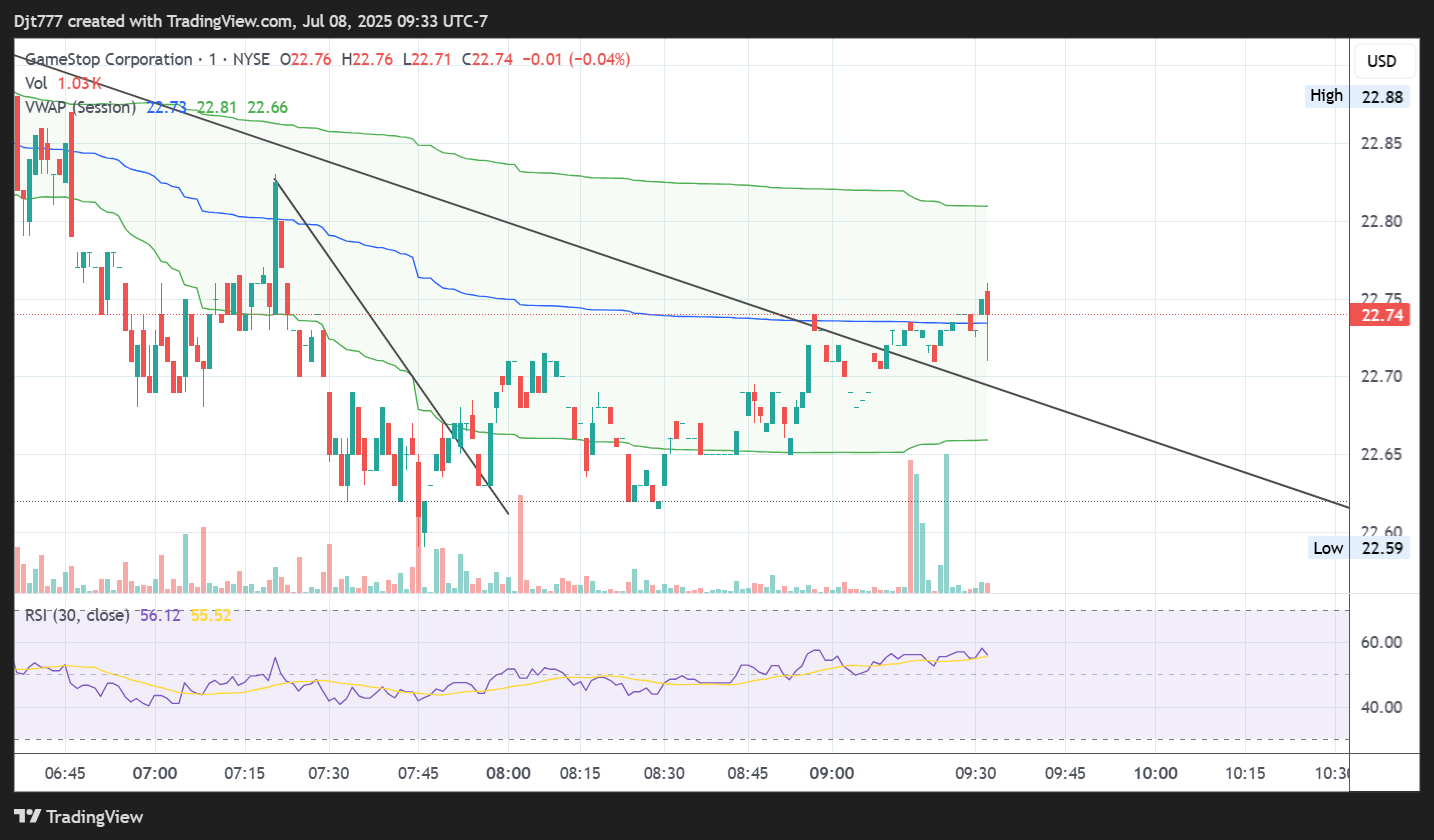Click the RSI value 56.12
Image resolution: width=1434 pixels, height=840 pixels.
click(x=160, y=615)
